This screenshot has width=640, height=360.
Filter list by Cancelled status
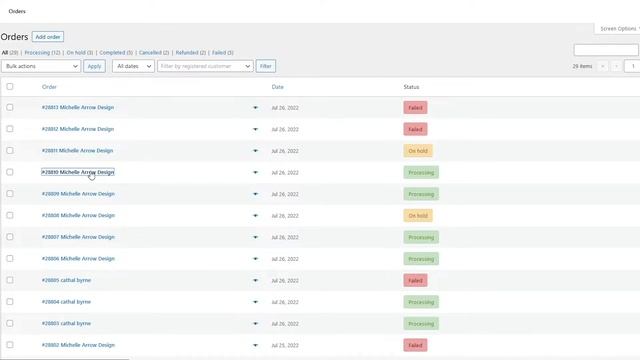[153, 53]
